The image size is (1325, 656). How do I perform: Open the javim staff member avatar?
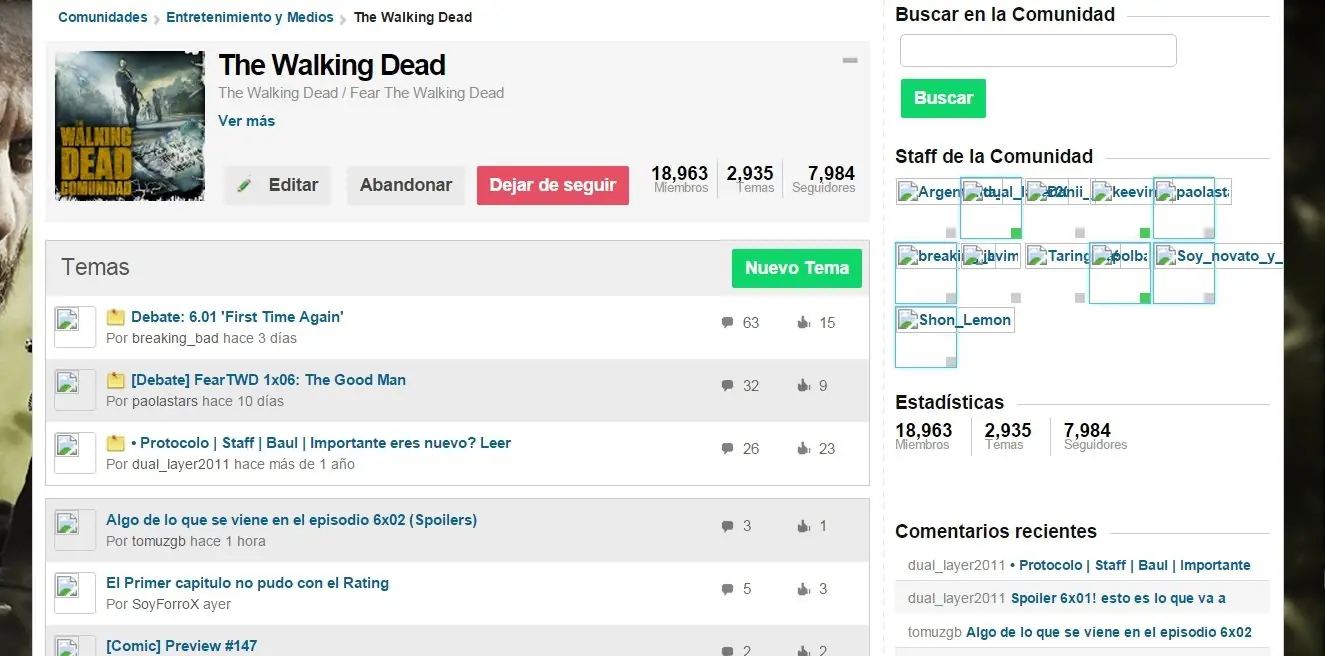991,273
